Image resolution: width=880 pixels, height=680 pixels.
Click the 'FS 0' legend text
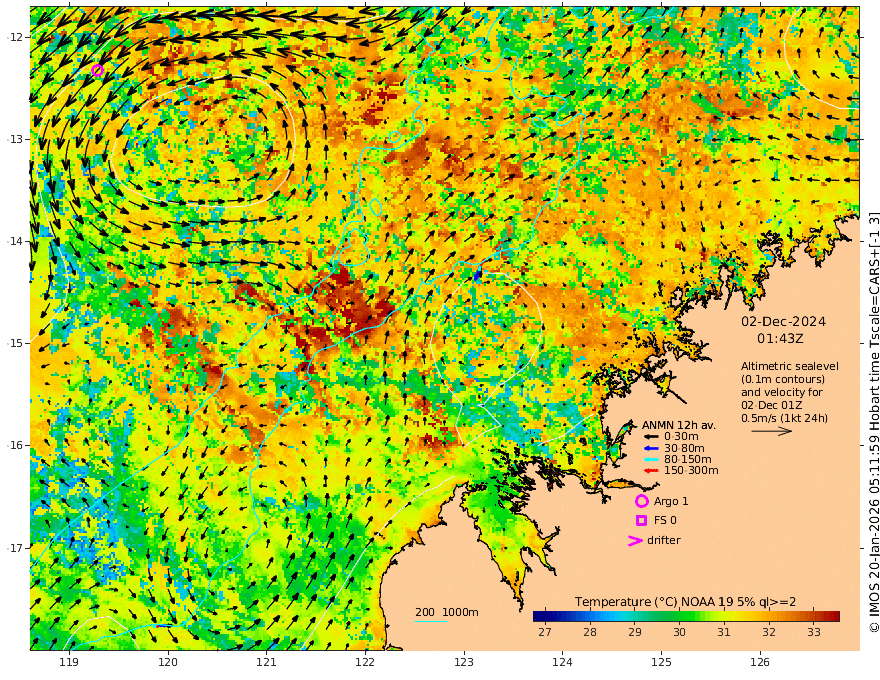665,521
